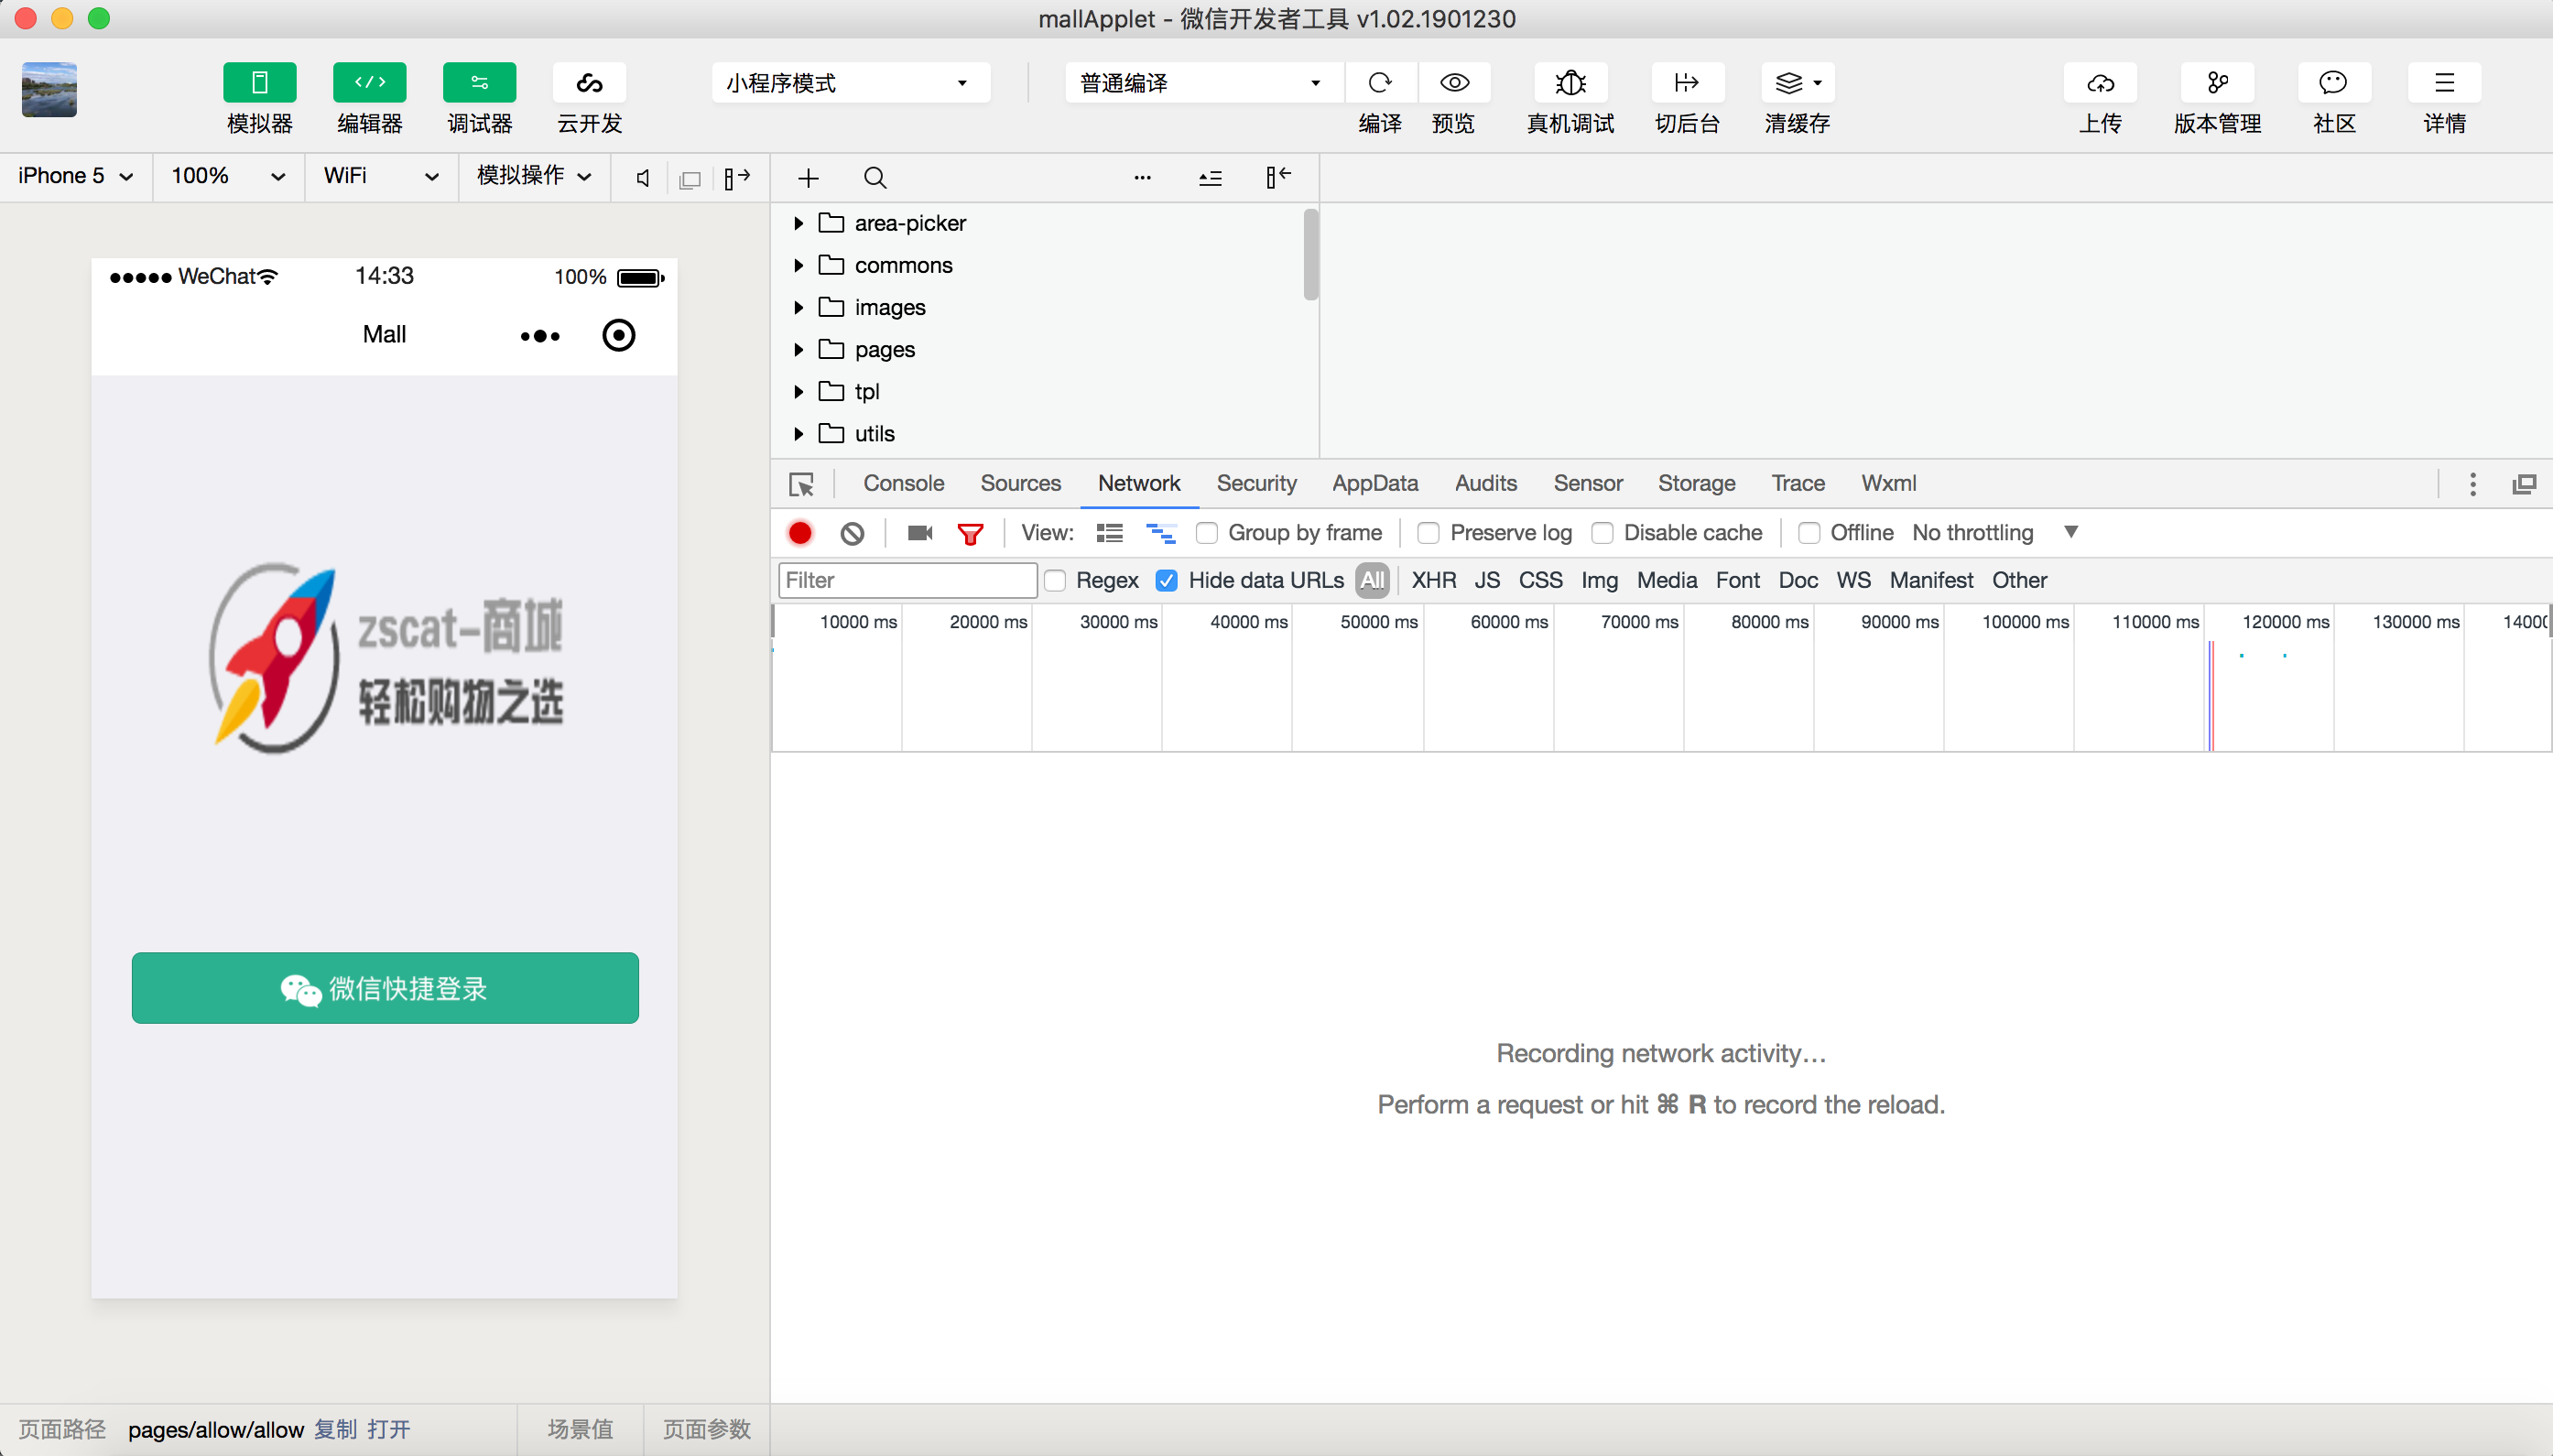Screen dimensions: 2553x1456
Task: Expand the pages folder in file tree
Action: (798, 349)
